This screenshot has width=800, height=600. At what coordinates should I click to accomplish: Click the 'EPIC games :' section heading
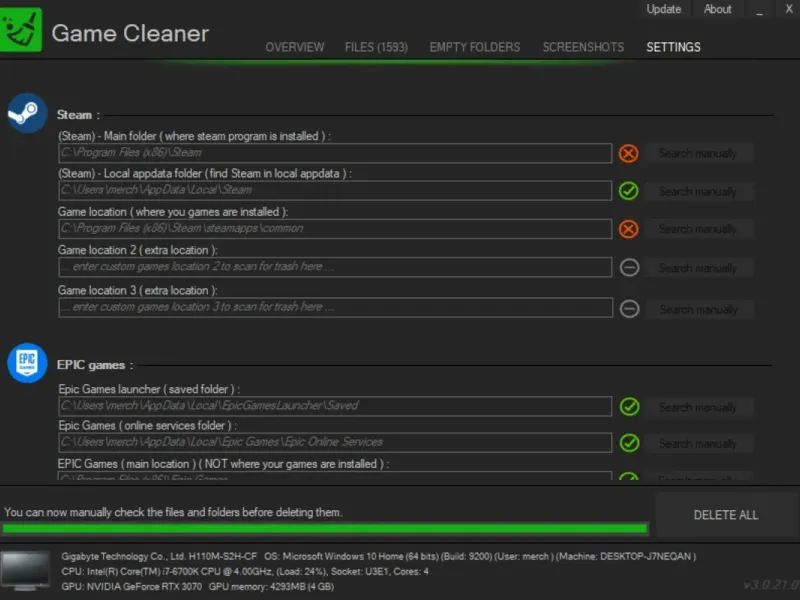pos(95,365)
